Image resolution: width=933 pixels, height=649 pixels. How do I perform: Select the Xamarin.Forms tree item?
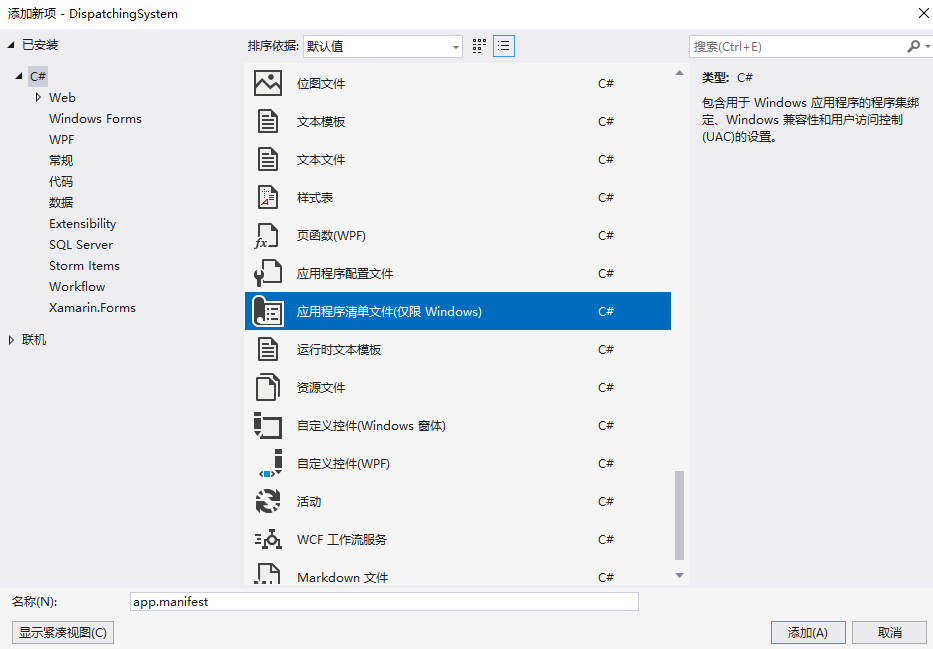(x=92, y=307)
